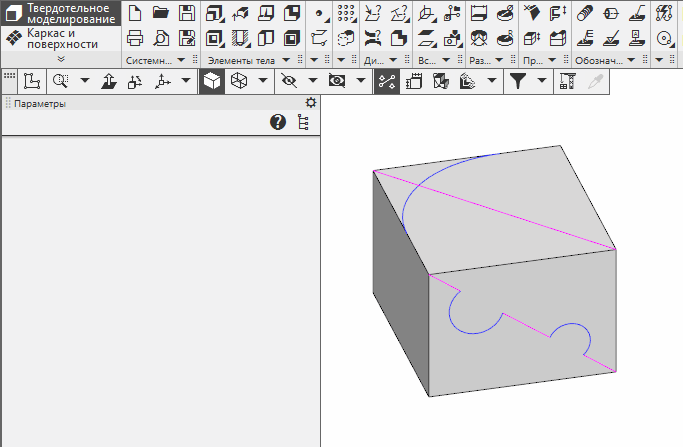The height and width of the screenshot is (447, 683).
Task: Switch to Каркас и поверхности toolset
Action: [62, 39]
